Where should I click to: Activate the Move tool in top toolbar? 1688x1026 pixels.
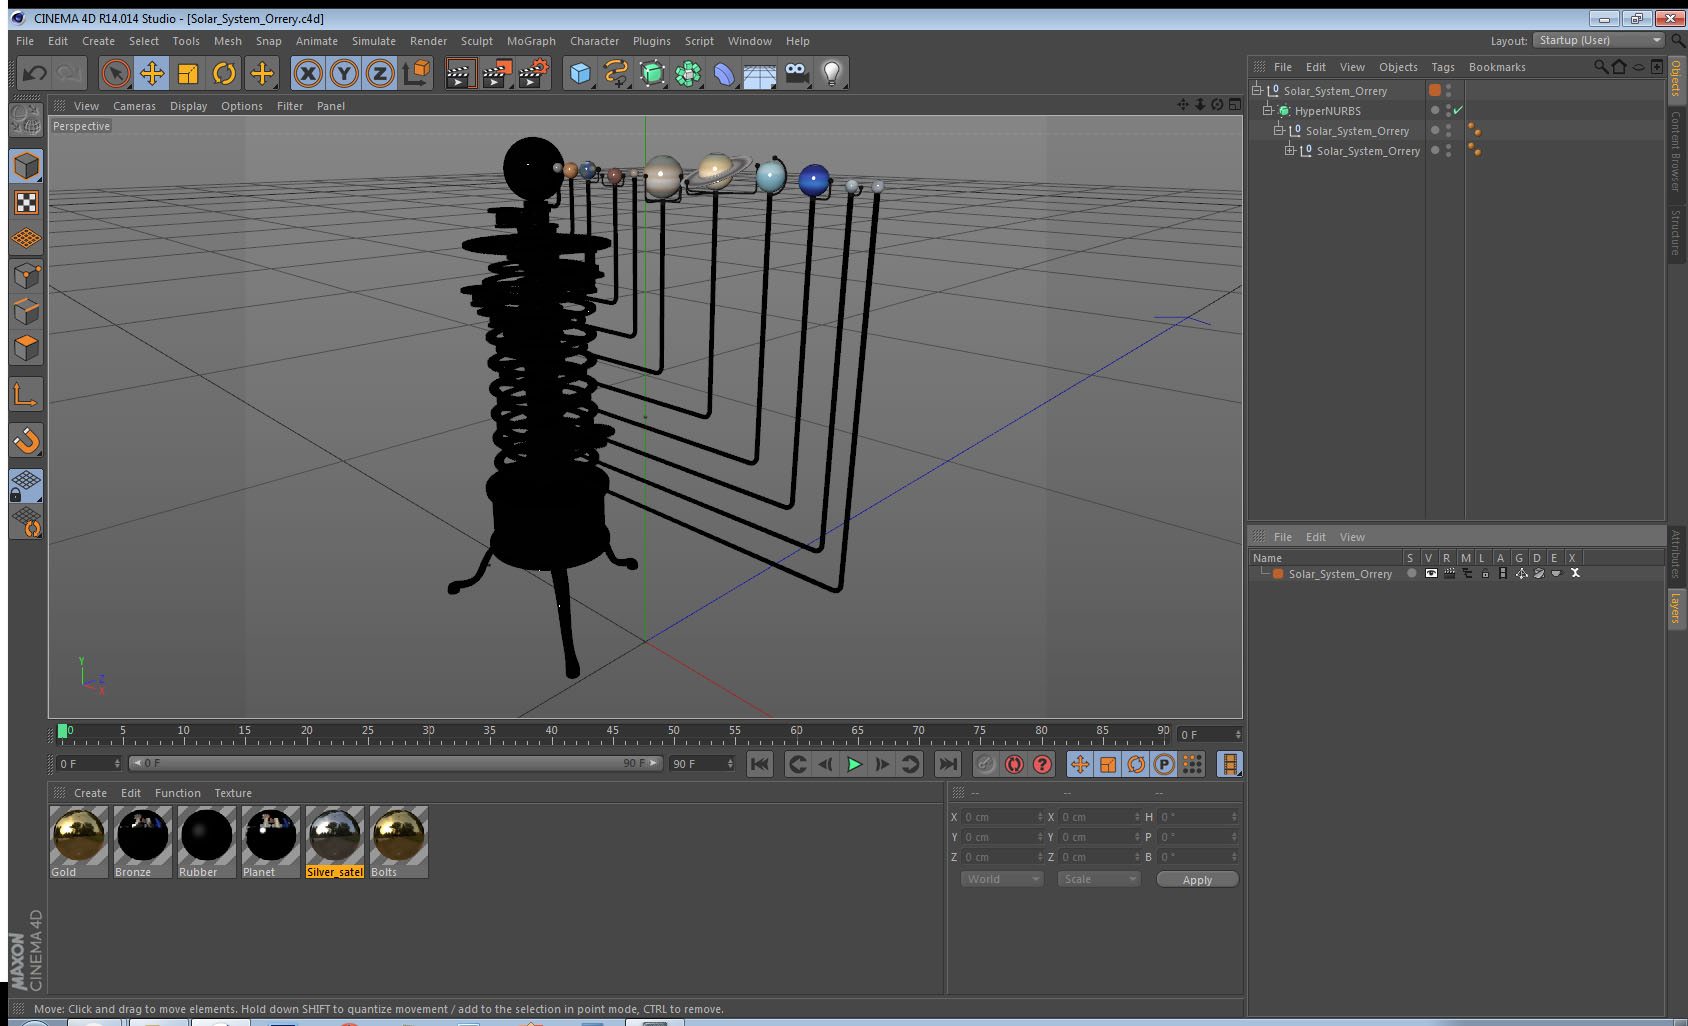[x=152, y=73]
